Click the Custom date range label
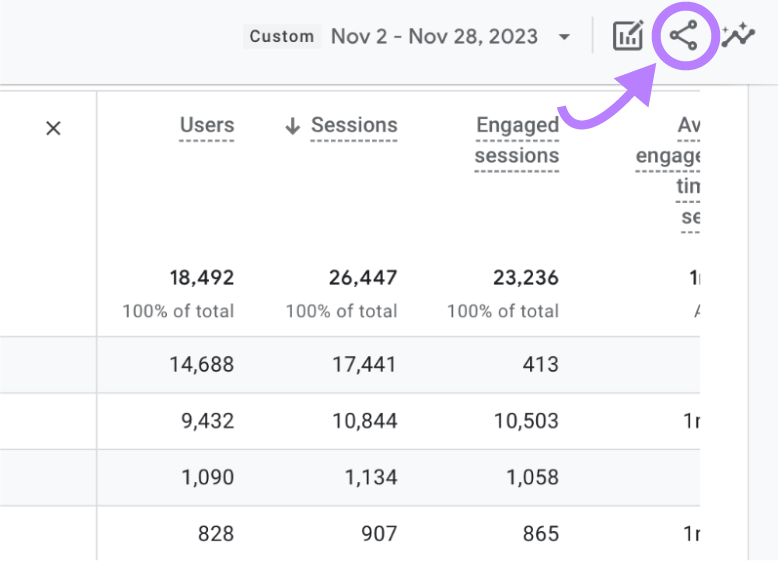The image size is (778, 561). 282,37
